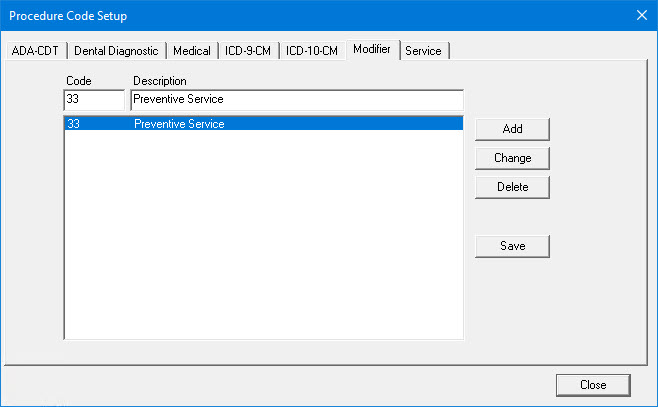Switch to the ADA-CDT tab
The image size is (658, 407).
pos(36,51)
